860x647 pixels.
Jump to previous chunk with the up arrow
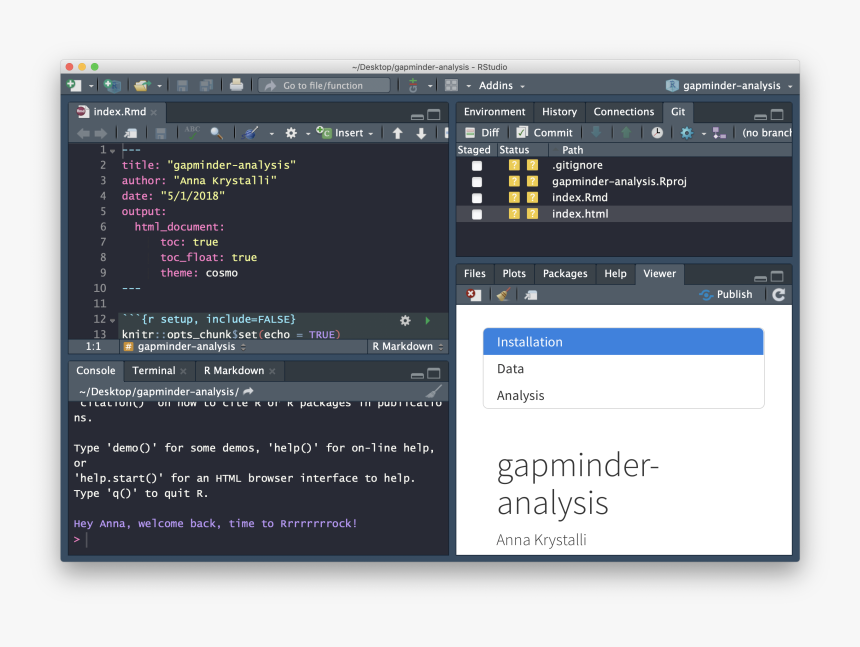tap(398, 133)
